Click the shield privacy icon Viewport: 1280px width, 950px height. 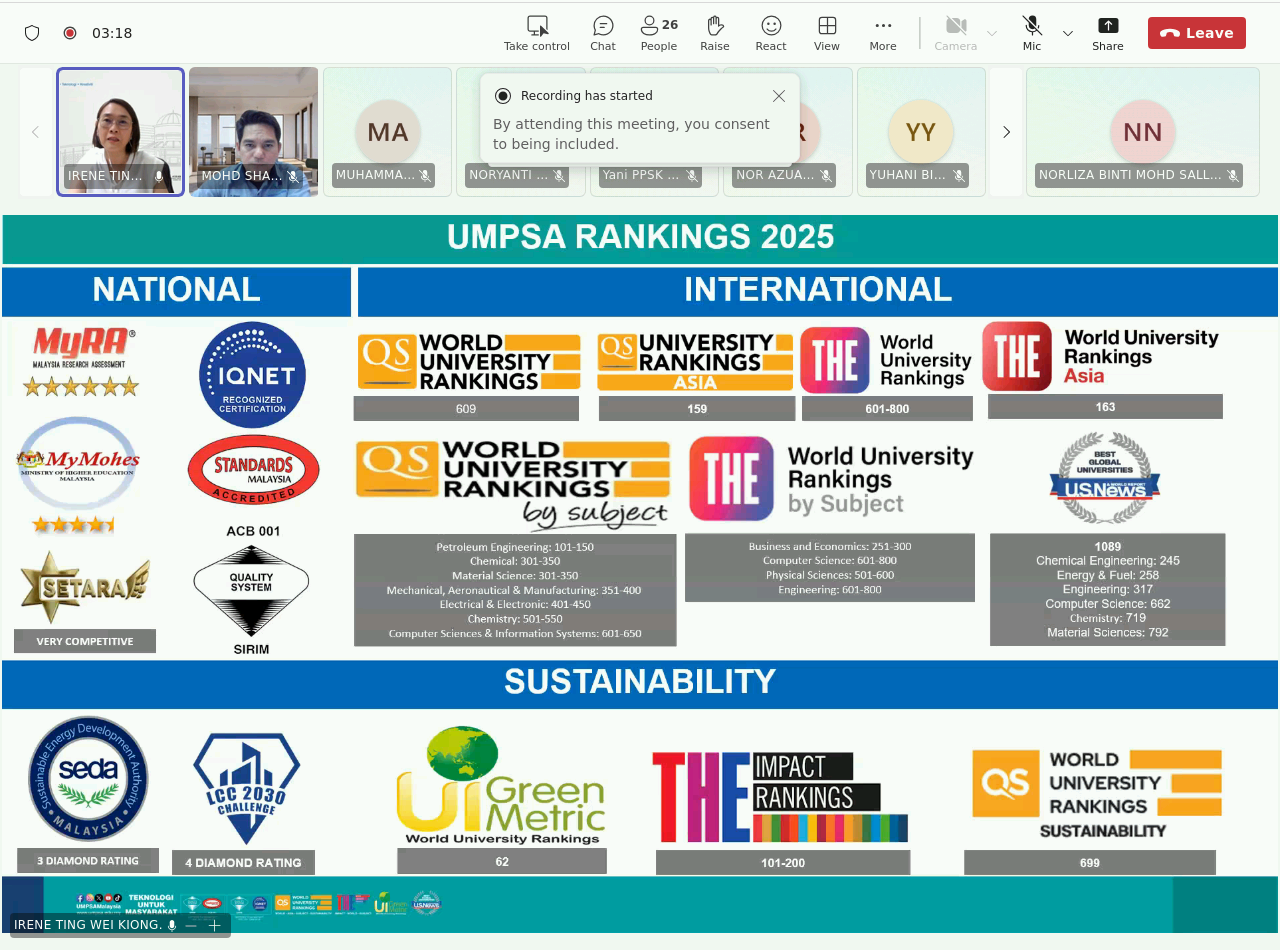[32, 33]
